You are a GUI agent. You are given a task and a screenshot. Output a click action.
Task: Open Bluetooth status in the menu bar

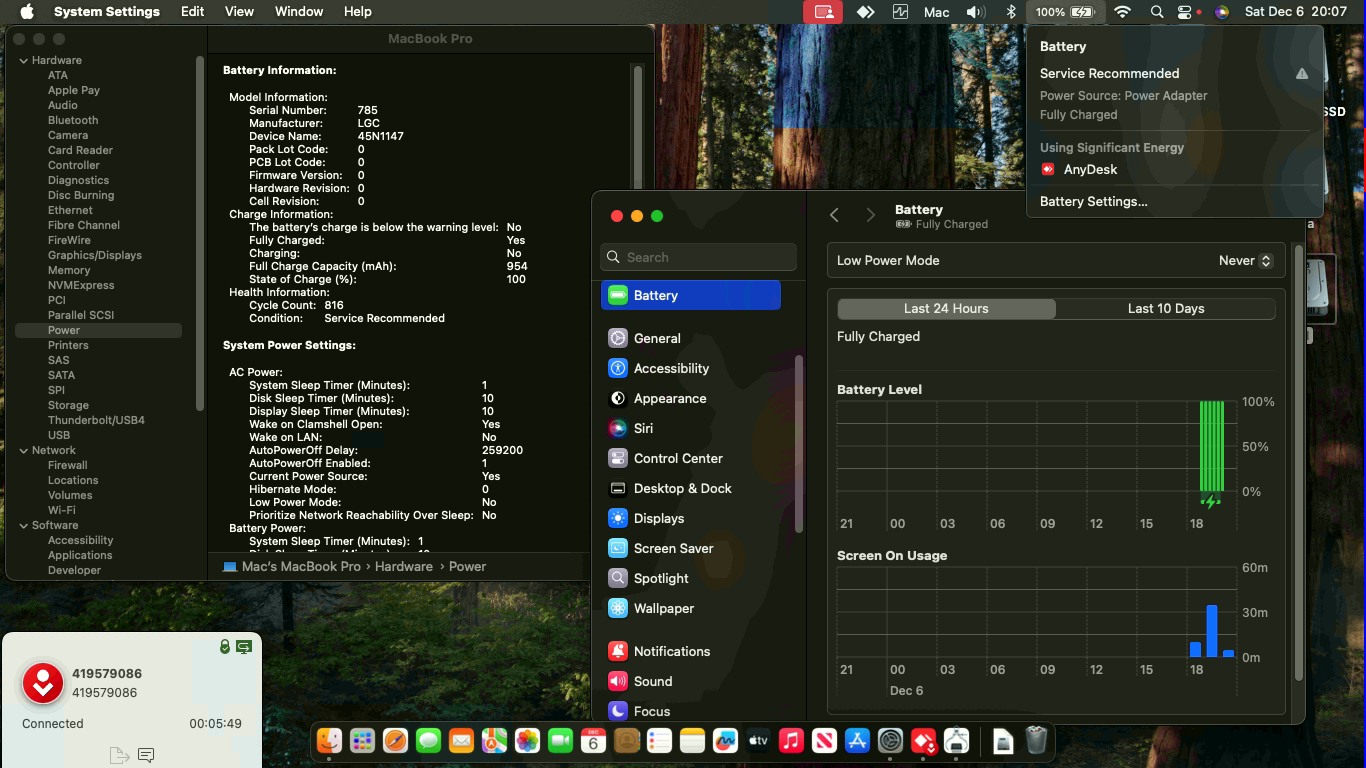(1011, 12)
